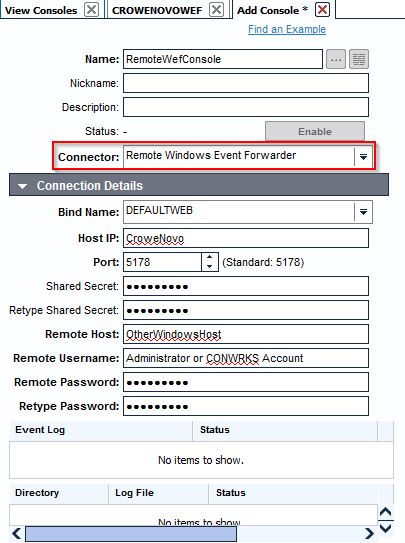
Task: Decrease Port value with down arrow
Action: click(209, 266)
